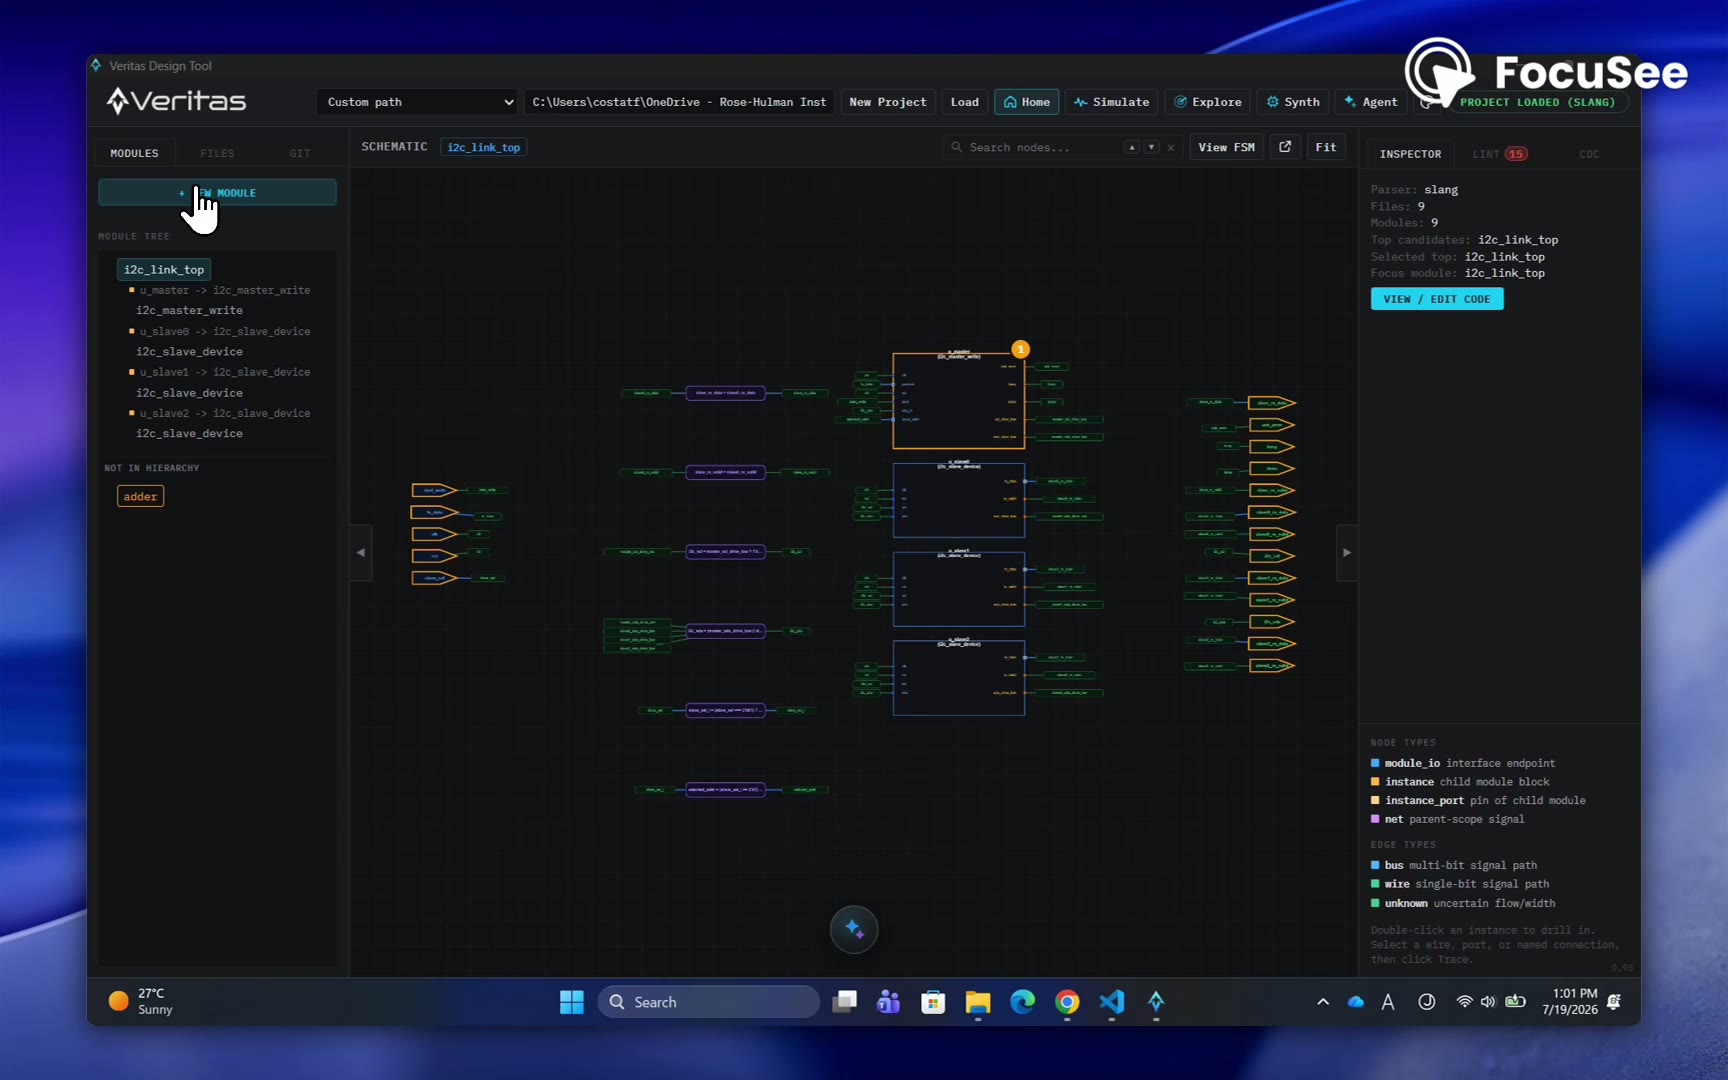Image resolution: width=1728 pixels, height=1080 pixels.
Task: Click OneDrive cloud tray icon
Action: 1355,1002
